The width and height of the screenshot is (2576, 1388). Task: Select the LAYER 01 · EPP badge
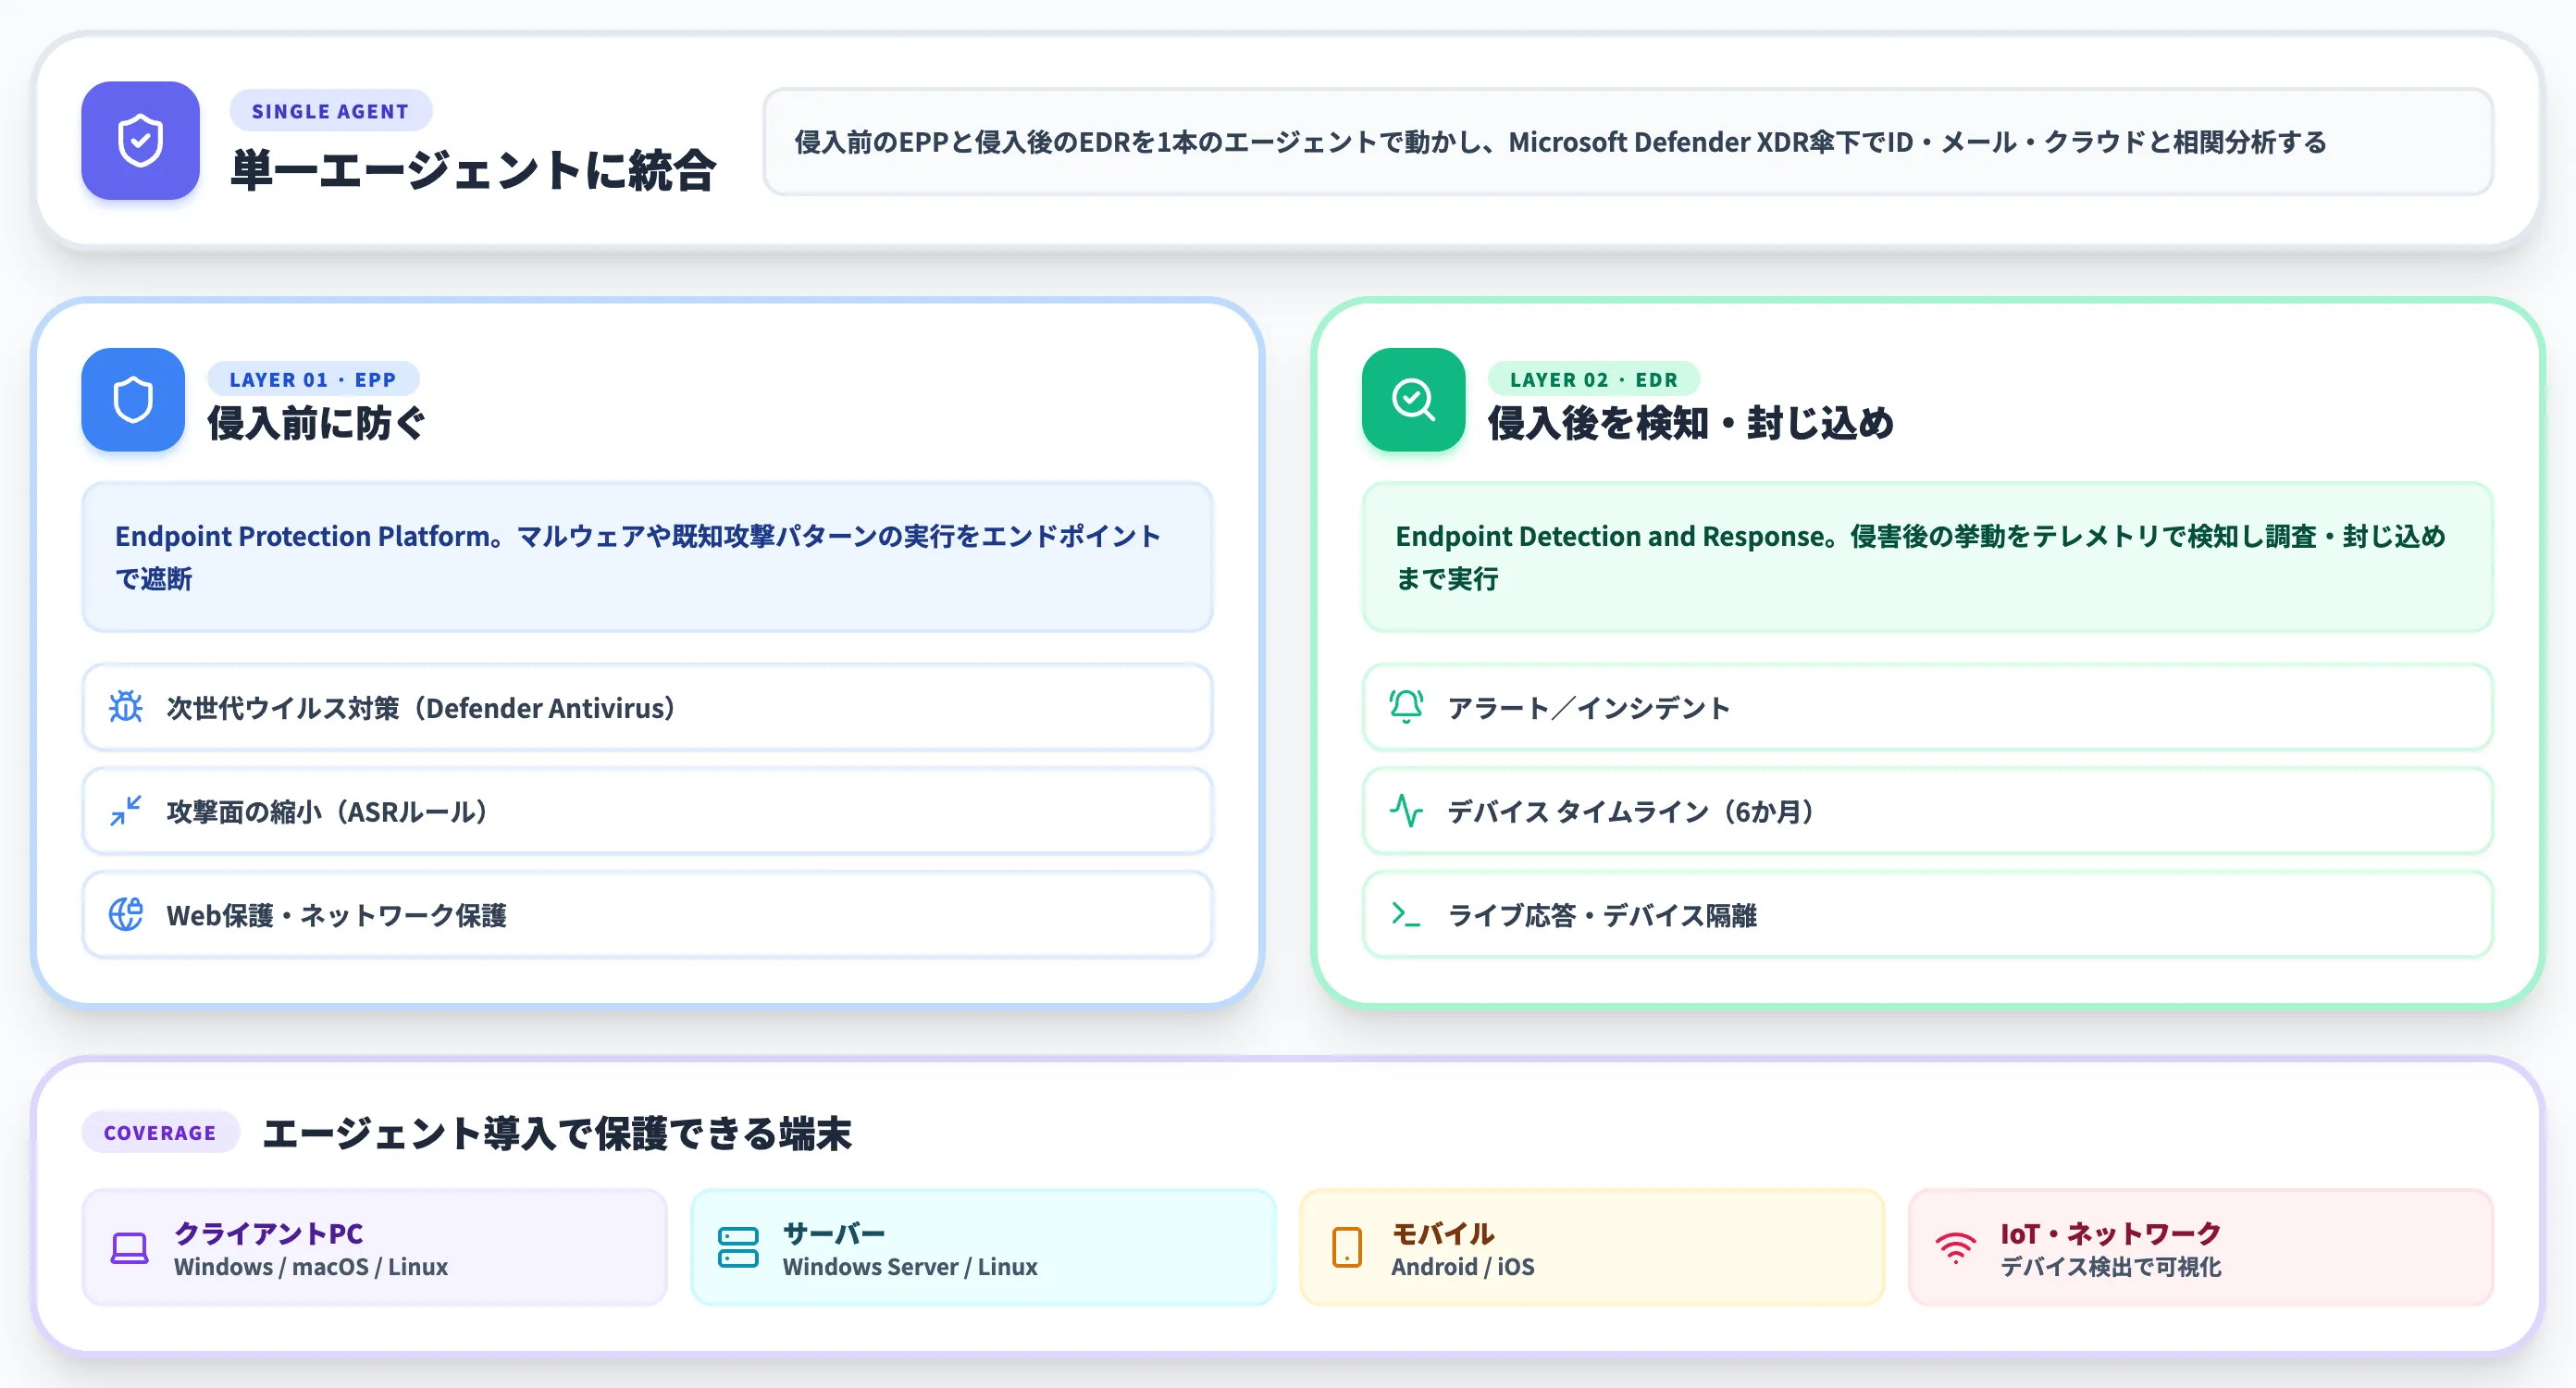pyautogui.click(x=313, y=380)
